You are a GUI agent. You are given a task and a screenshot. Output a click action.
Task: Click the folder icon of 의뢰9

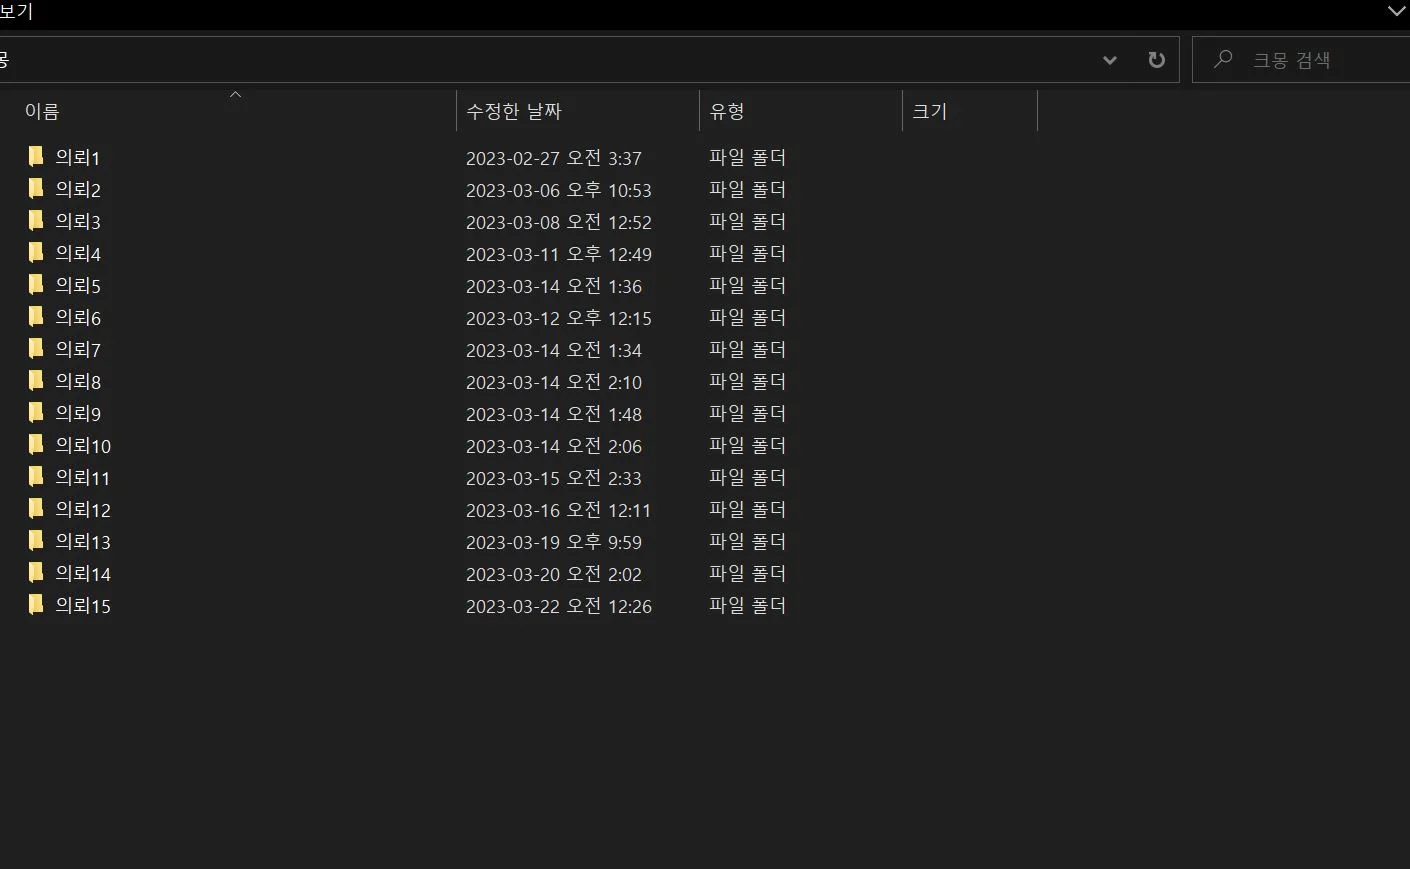(x=36, y=412)
